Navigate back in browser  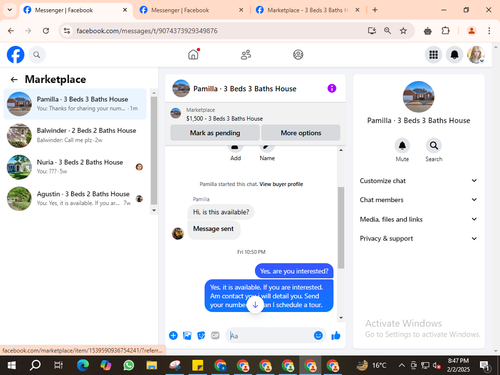click(11, 31)
